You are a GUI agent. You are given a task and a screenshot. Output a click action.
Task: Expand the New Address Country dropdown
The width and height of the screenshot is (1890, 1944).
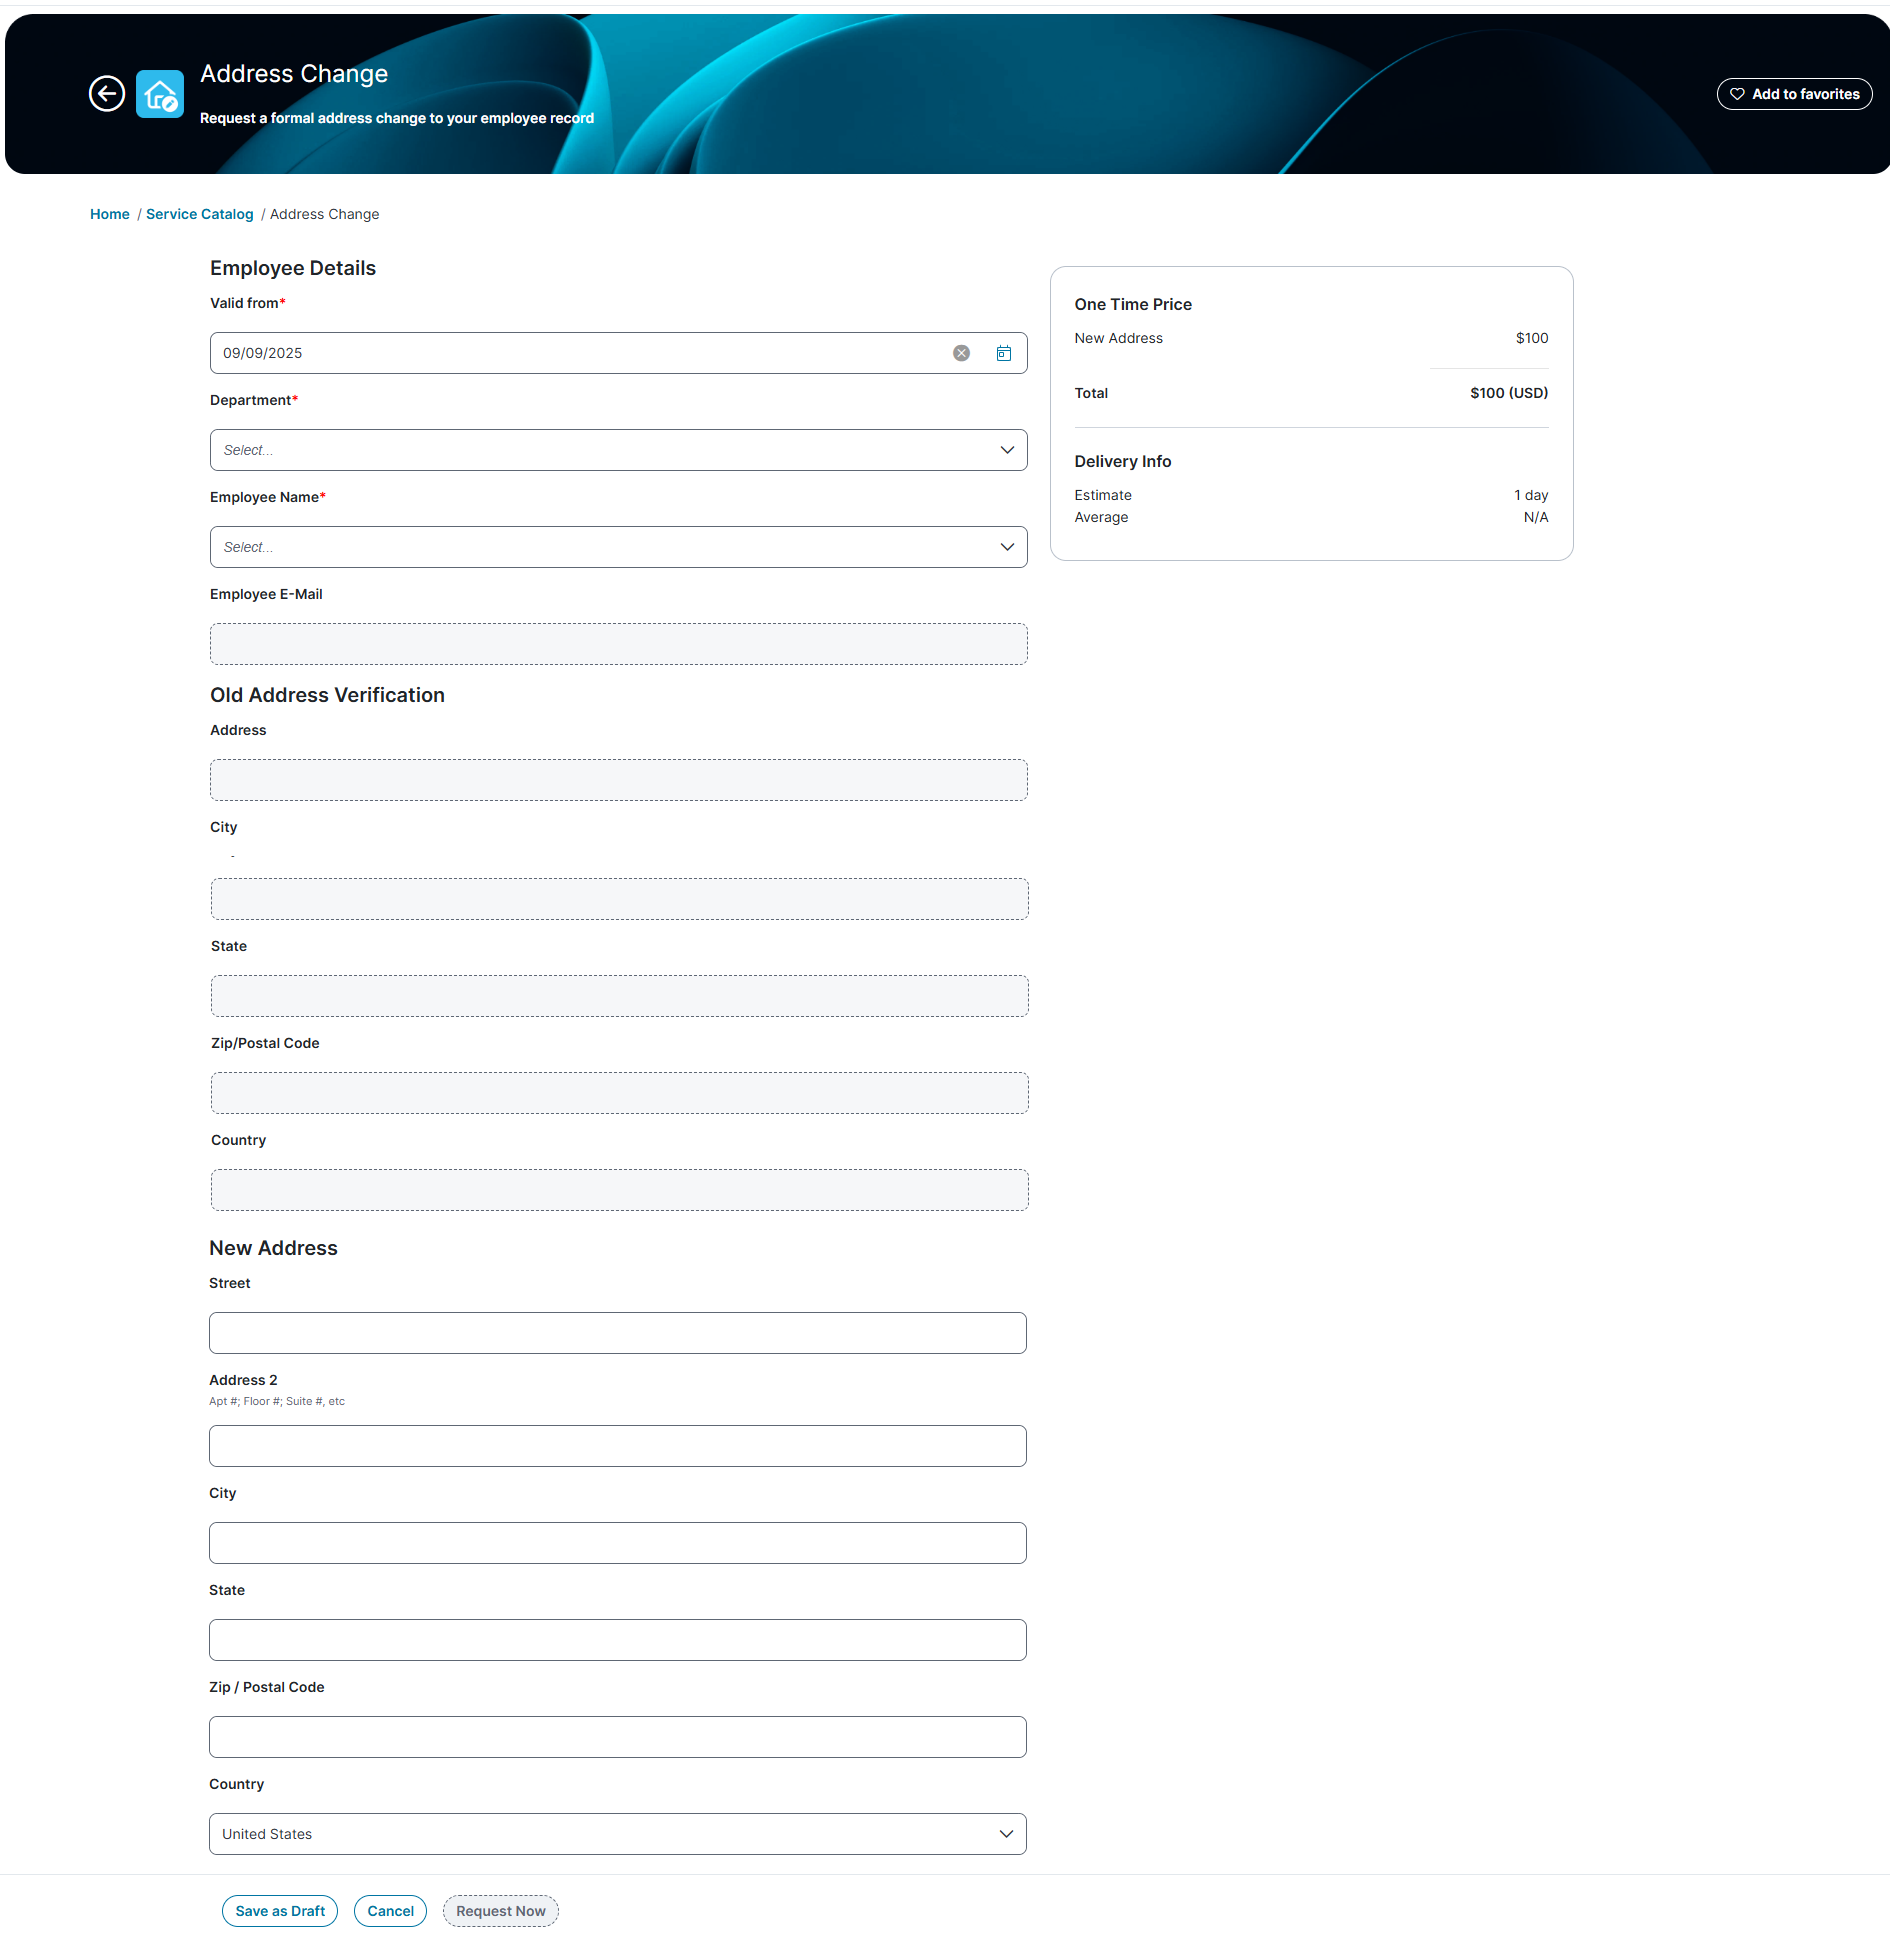pos(617,1834)
